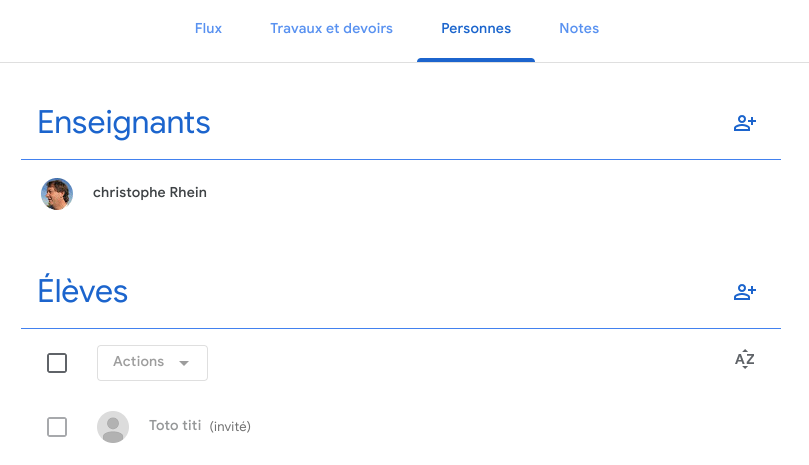The height and width of the screenshot is (465, 809).
Task: Open the Actions dropdown menu
Action: click(x=152, y=363)
